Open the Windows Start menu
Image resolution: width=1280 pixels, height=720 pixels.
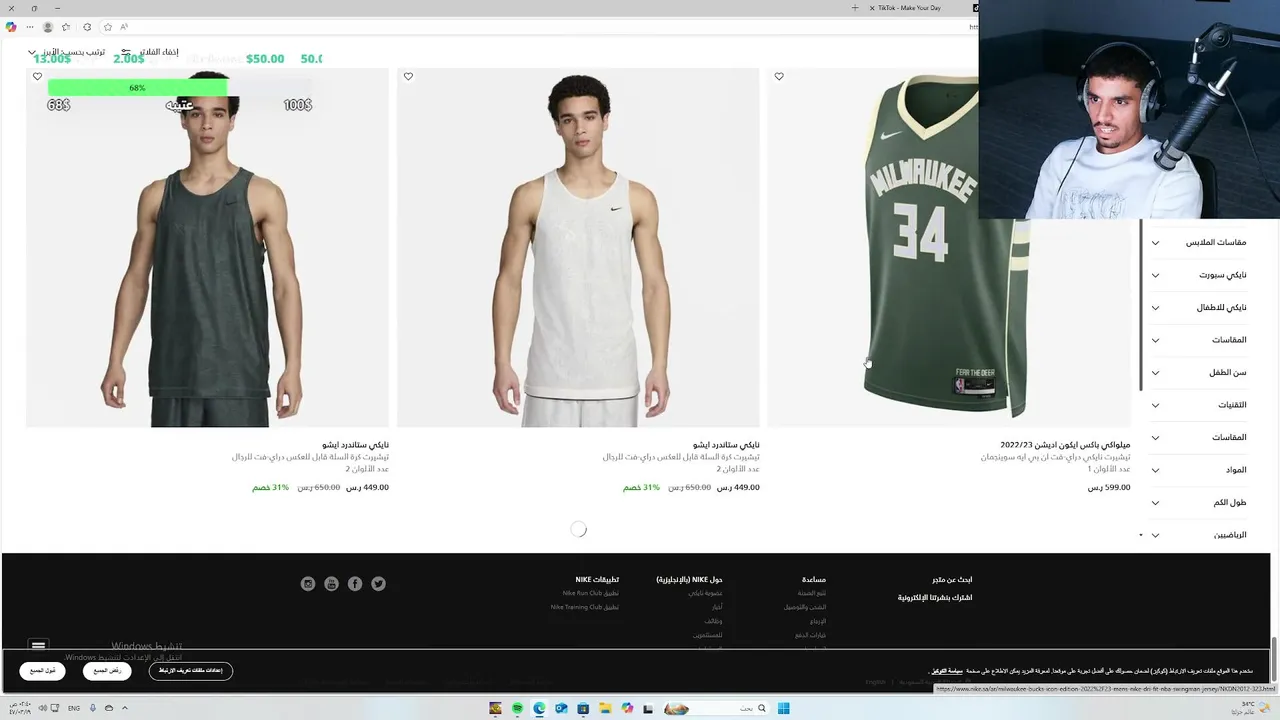point(784,708)
